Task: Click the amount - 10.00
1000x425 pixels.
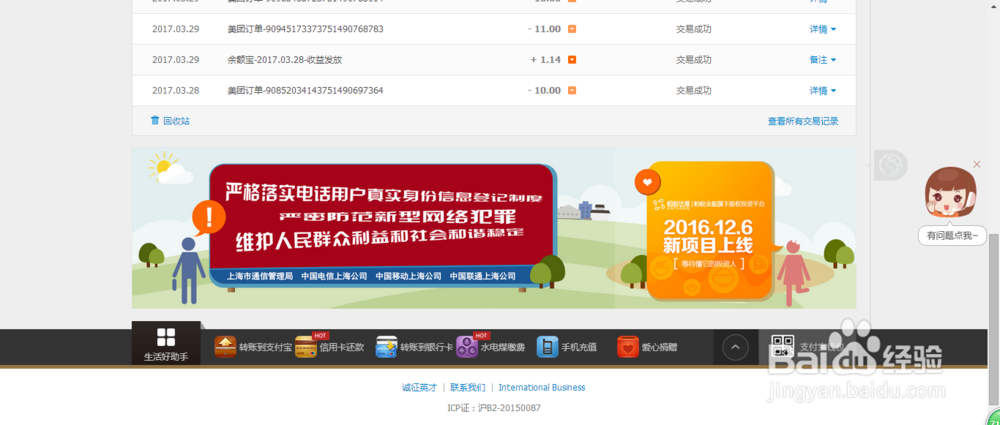Action: [544, 91]
